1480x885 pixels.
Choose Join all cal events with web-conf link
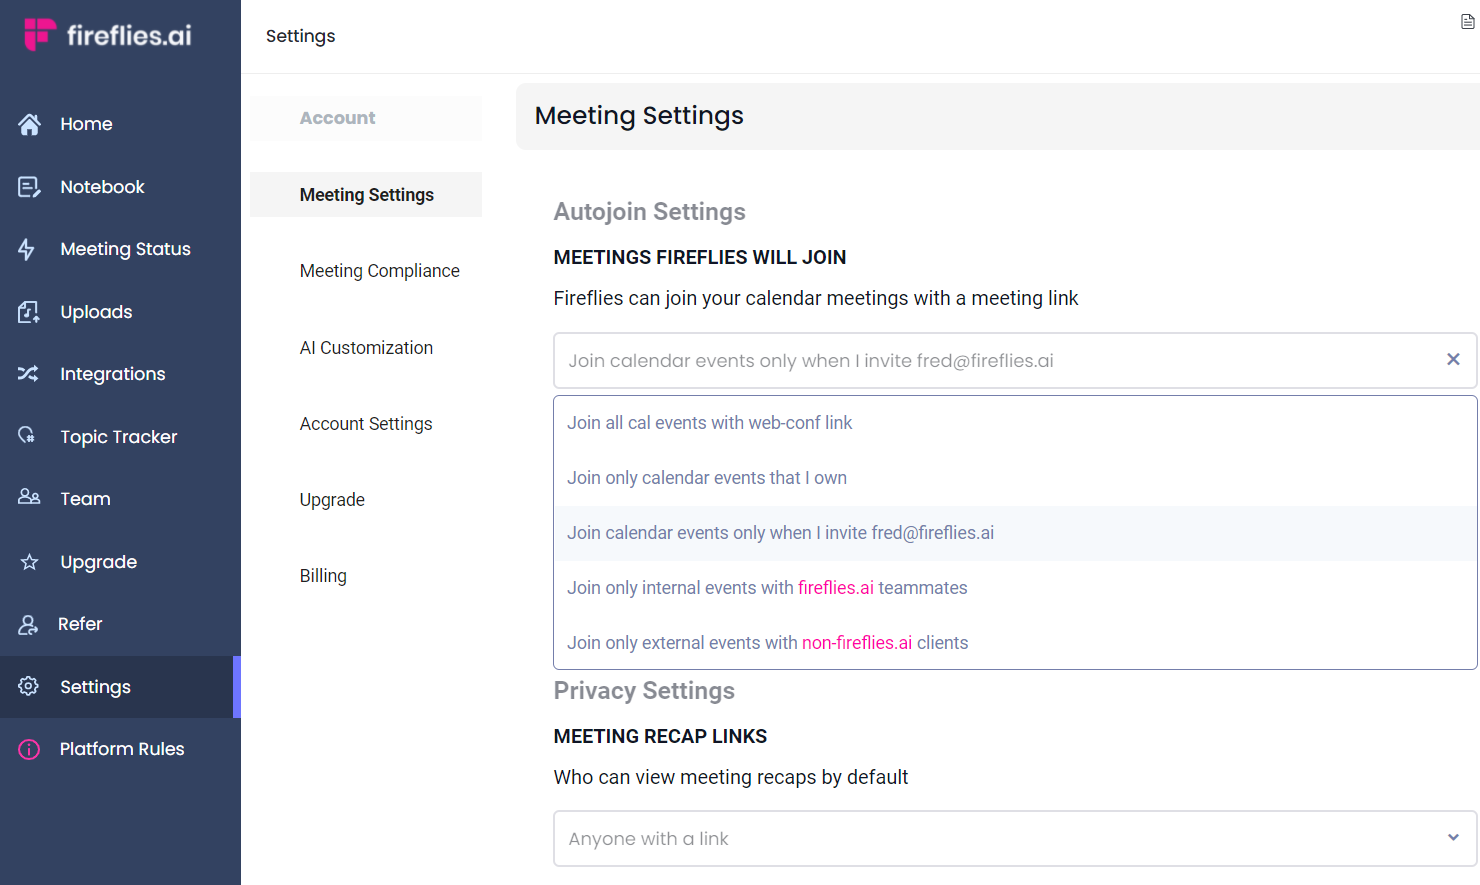(x=1015, y=423)
